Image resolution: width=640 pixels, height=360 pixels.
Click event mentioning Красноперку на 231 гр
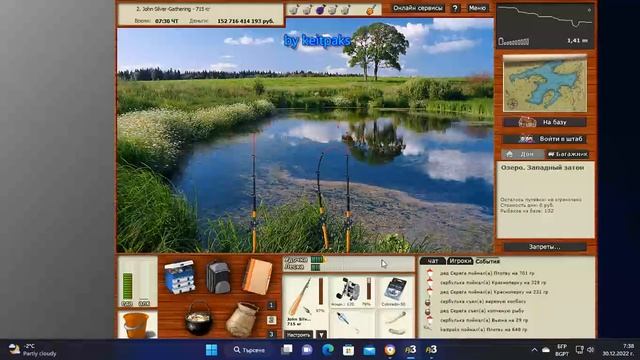pyautogui.click(x=494, y=292)
